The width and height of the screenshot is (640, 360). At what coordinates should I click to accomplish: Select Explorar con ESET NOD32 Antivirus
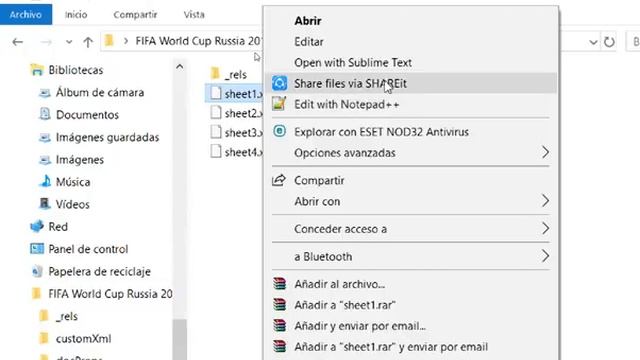point(411,131)
